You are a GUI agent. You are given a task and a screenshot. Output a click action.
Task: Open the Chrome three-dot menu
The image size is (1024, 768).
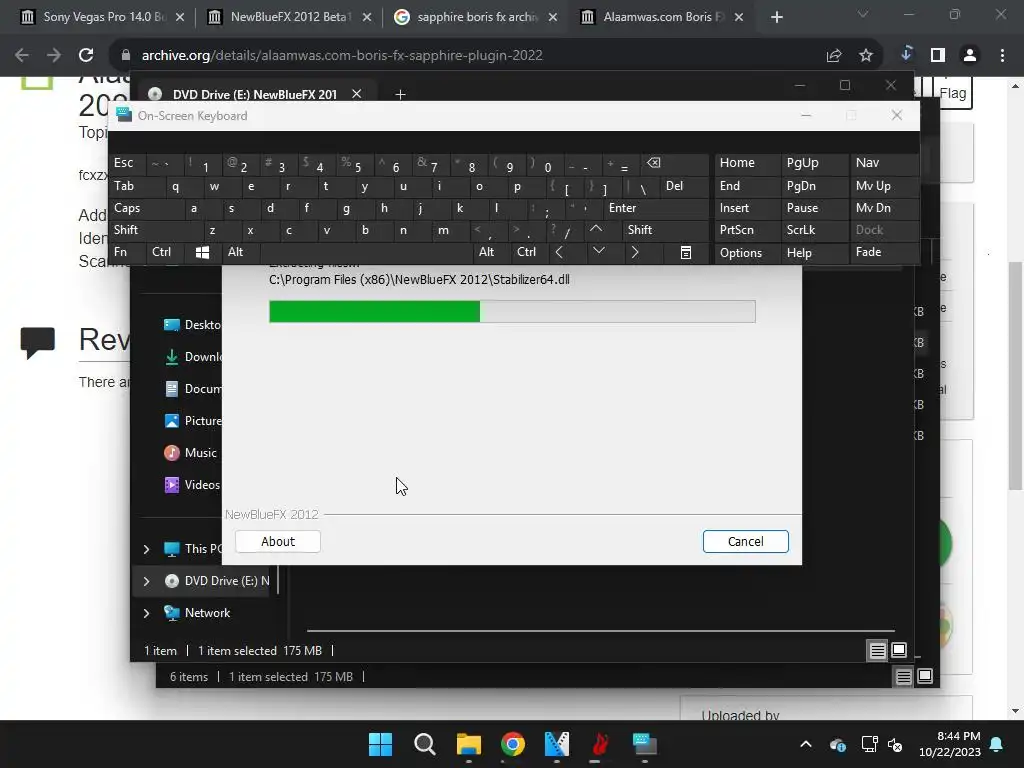(1002, 56)
